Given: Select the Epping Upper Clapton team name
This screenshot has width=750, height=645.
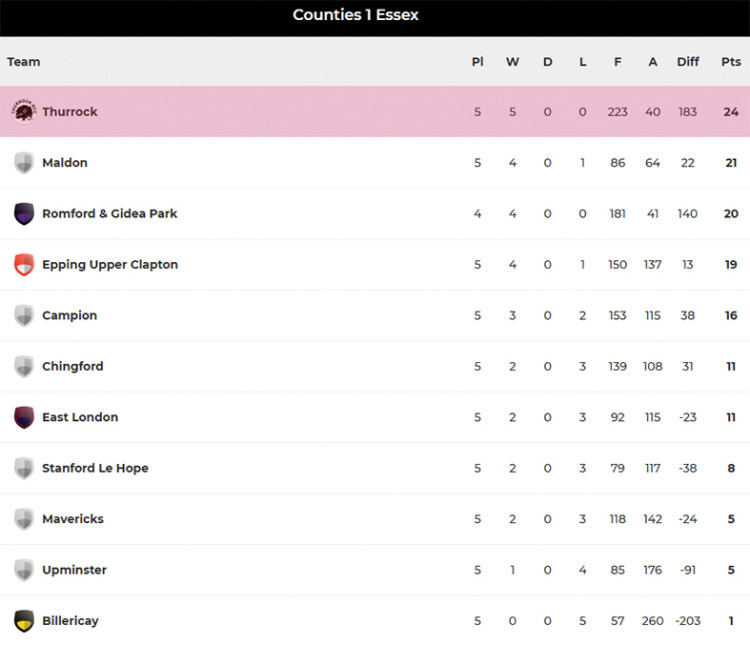Looking at the screenshot, I should pyautogui.click(x=109, y=265).
